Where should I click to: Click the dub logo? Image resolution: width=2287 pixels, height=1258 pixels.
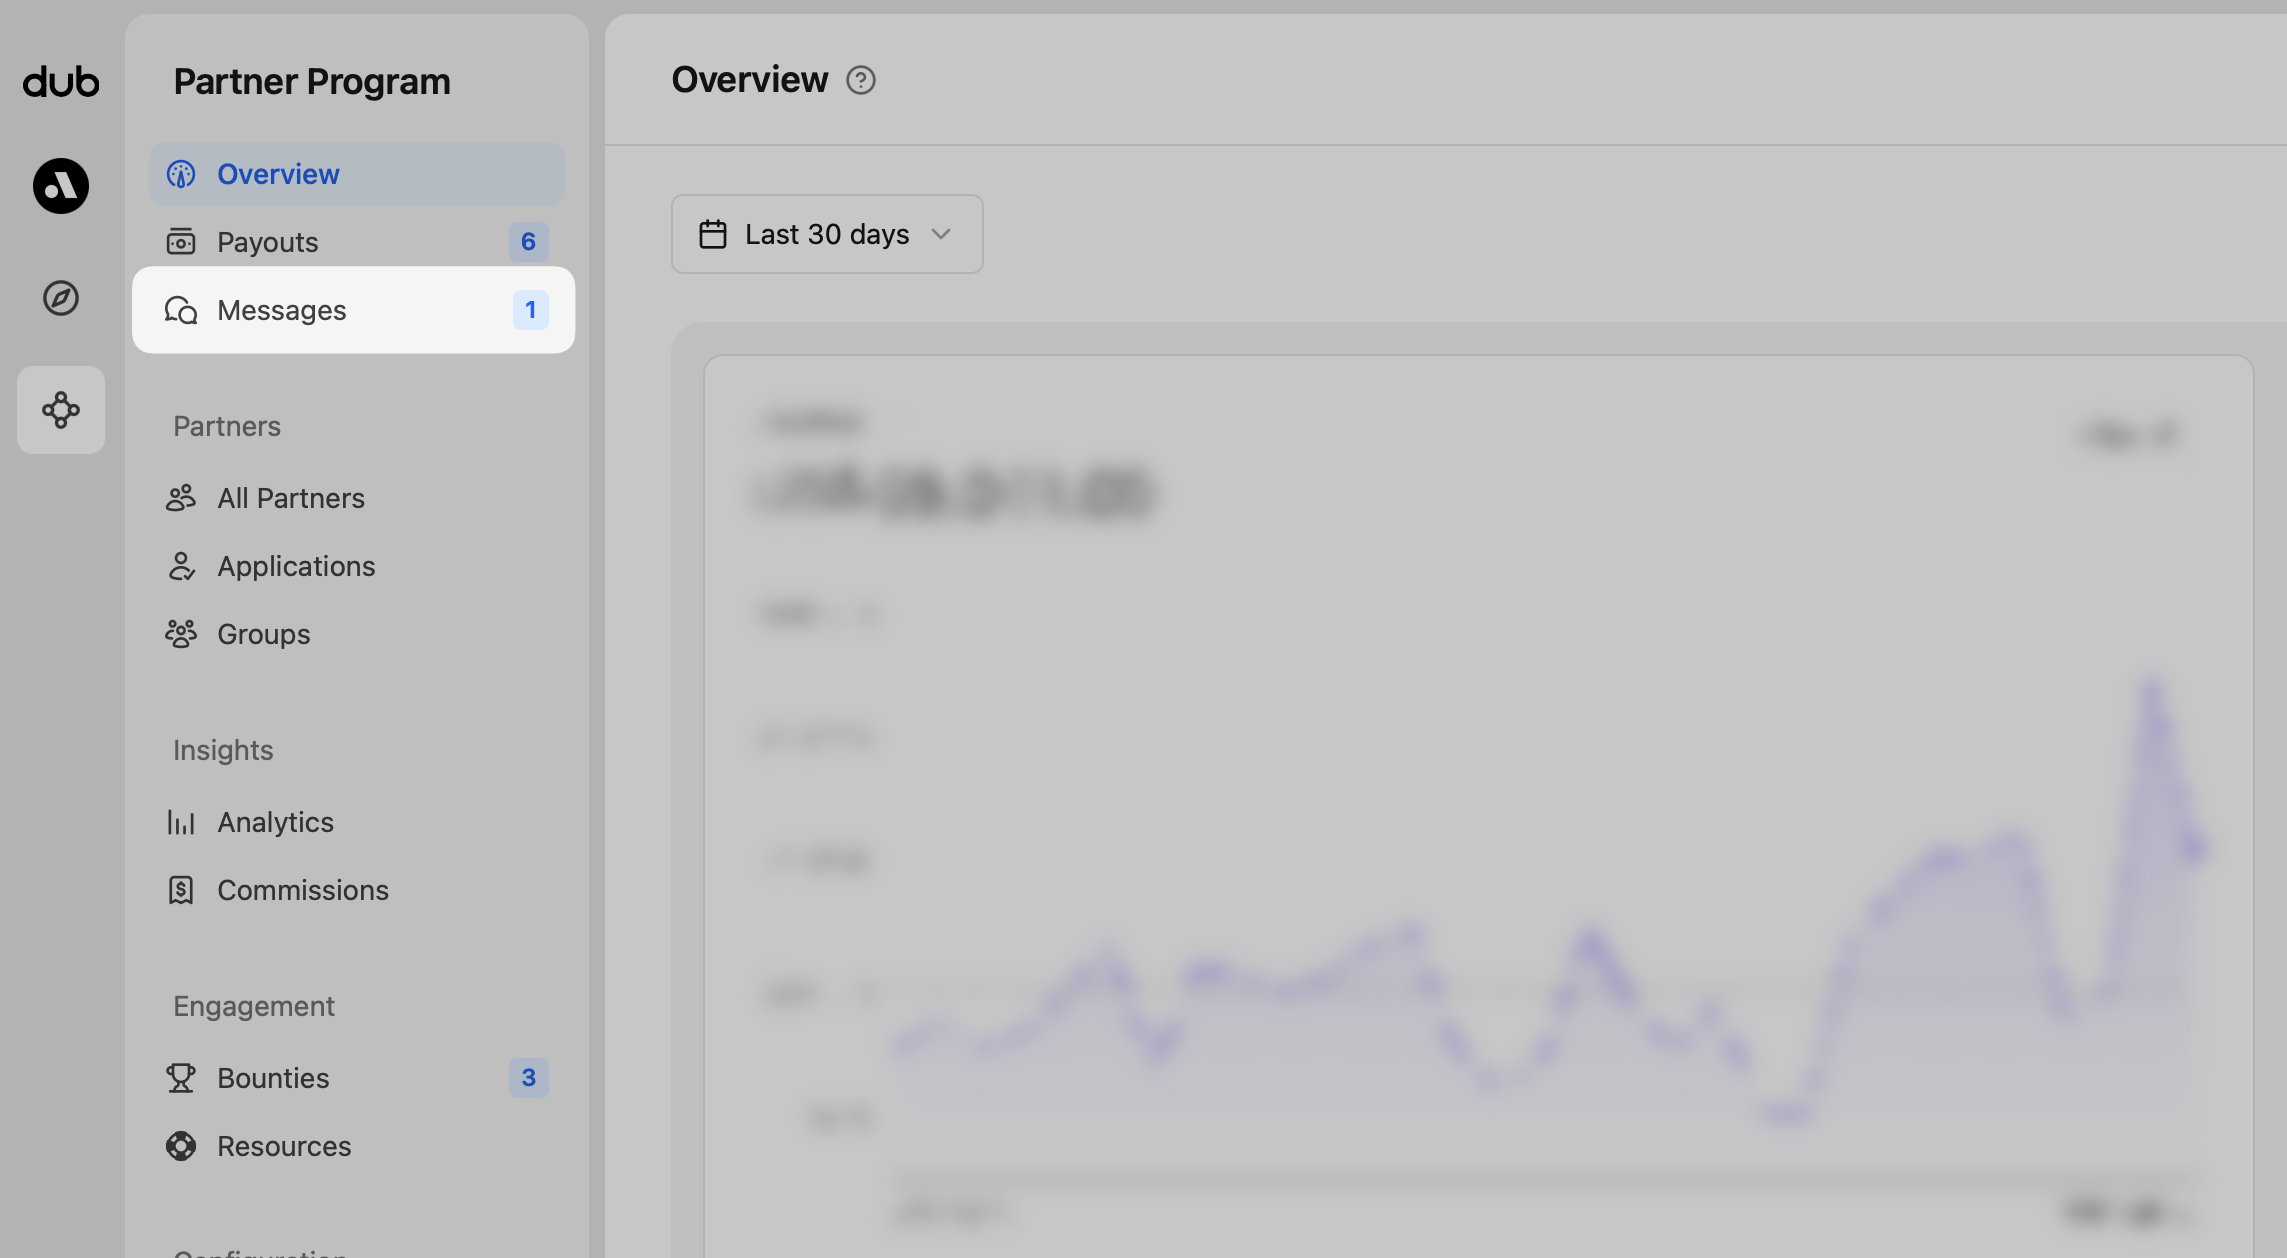pos(61,82)
